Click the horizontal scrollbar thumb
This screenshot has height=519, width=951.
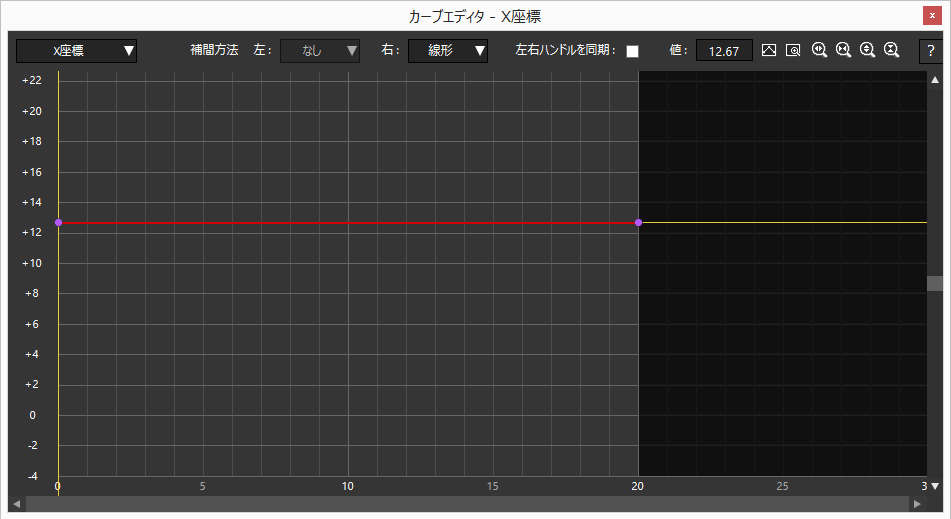(467, 504)
